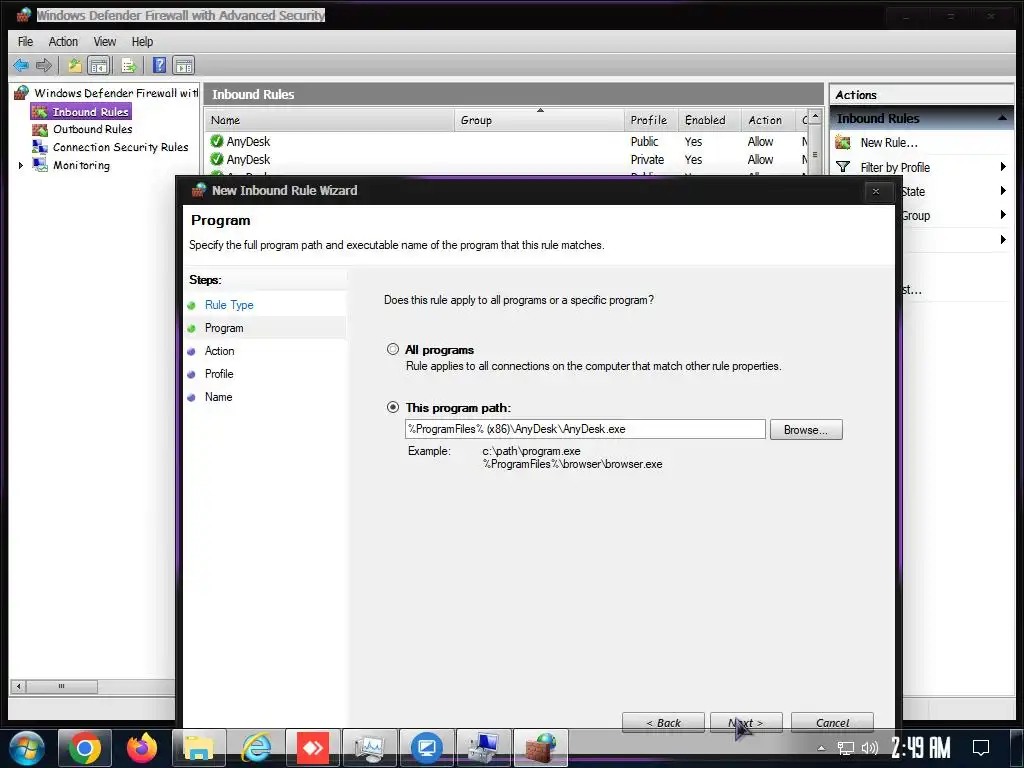
Task: Click the Export List toolbar icon
Action: (129, 65)
